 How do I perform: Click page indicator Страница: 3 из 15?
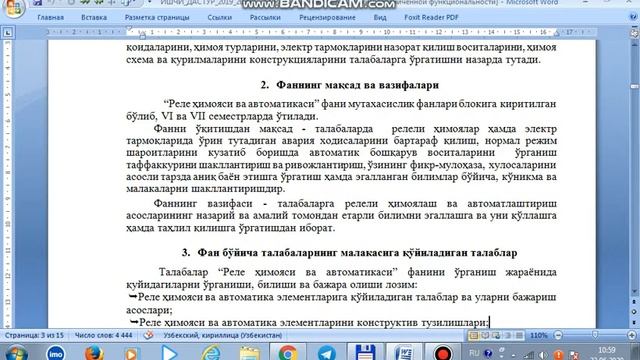34,335
